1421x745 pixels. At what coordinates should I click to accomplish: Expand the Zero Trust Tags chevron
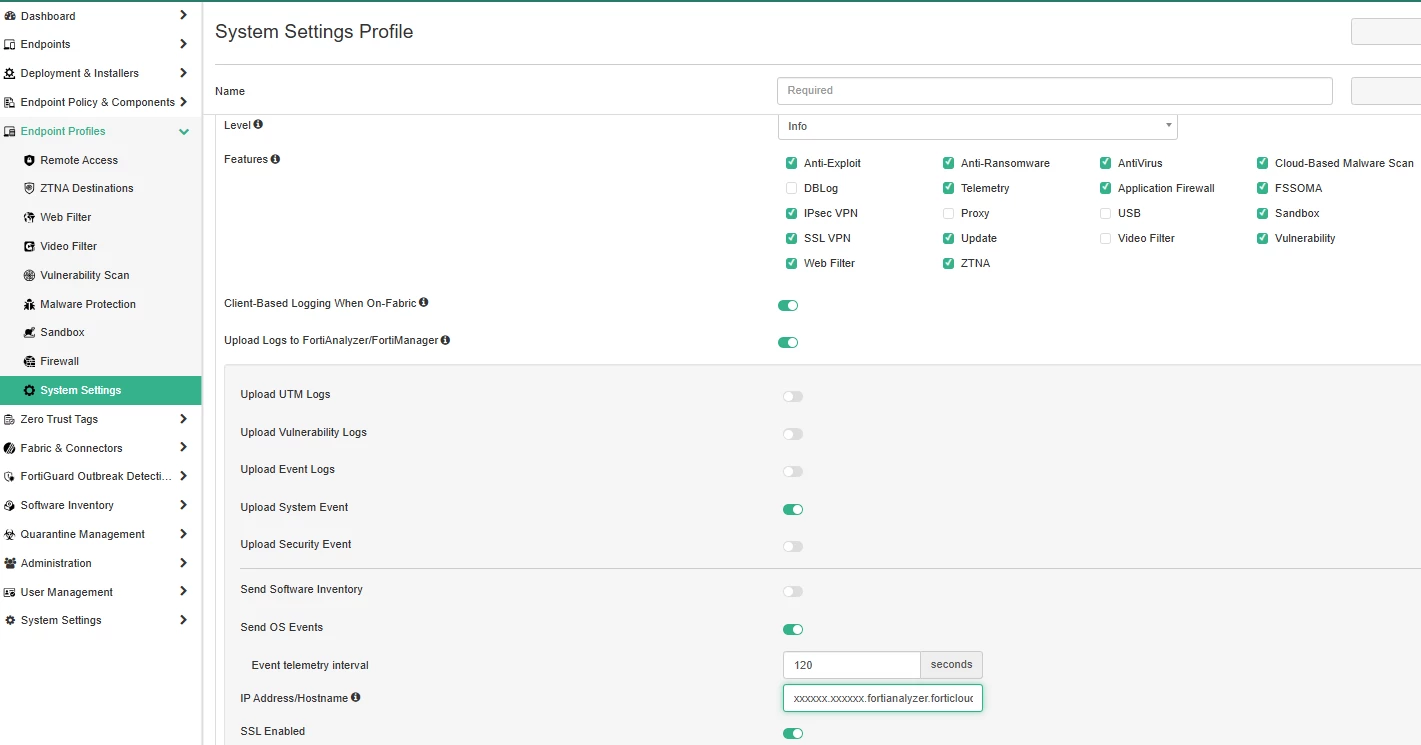(183, 419)
